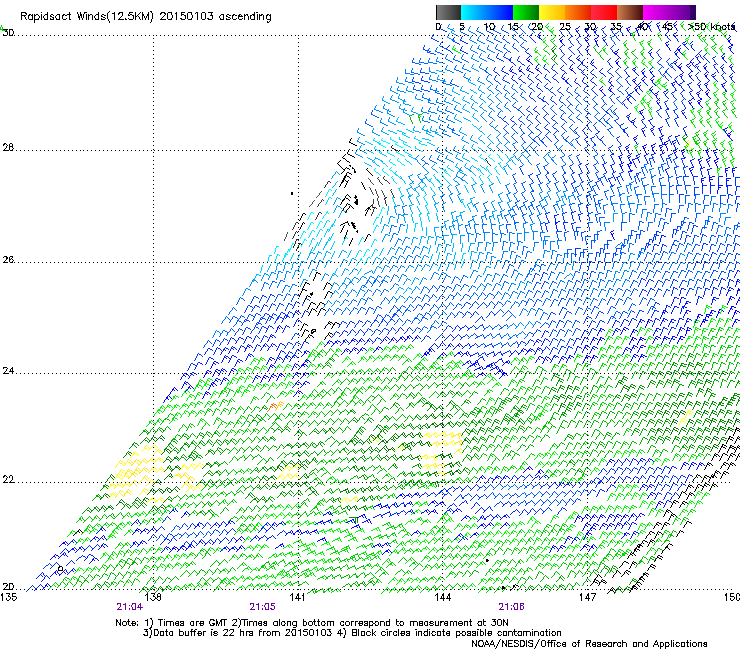Image resolution: width=740 pixels, height=650 pixels.
Task: Click the '25' legend scale label
Action: click(565, 27)
